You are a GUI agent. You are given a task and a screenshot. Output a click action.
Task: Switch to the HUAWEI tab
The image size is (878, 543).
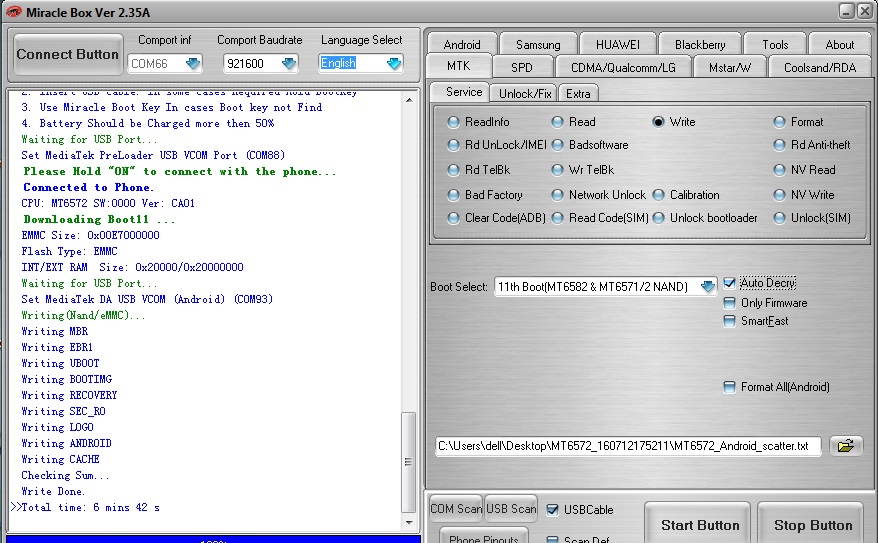(x=618, y=44)
